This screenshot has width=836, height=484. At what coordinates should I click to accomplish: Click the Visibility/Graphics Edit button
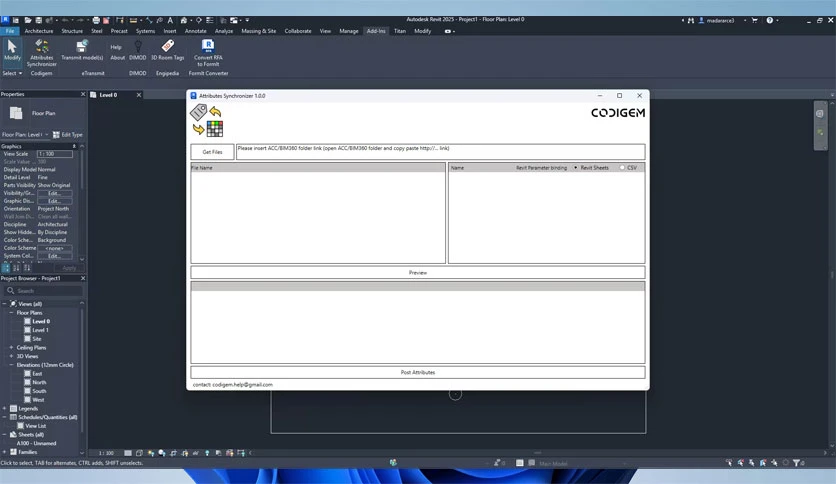click(54, 193)
